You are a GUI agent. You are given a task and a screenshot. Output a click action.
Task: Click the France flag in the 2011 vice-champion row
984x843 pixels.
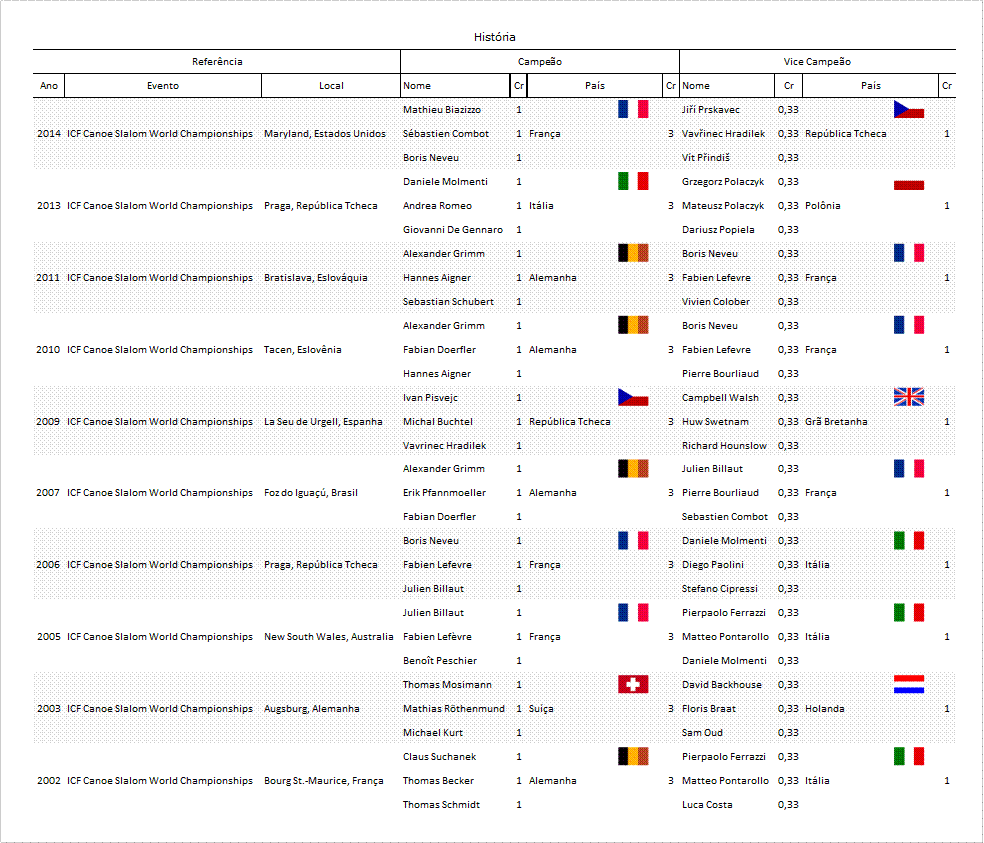[x=909, y=253]
